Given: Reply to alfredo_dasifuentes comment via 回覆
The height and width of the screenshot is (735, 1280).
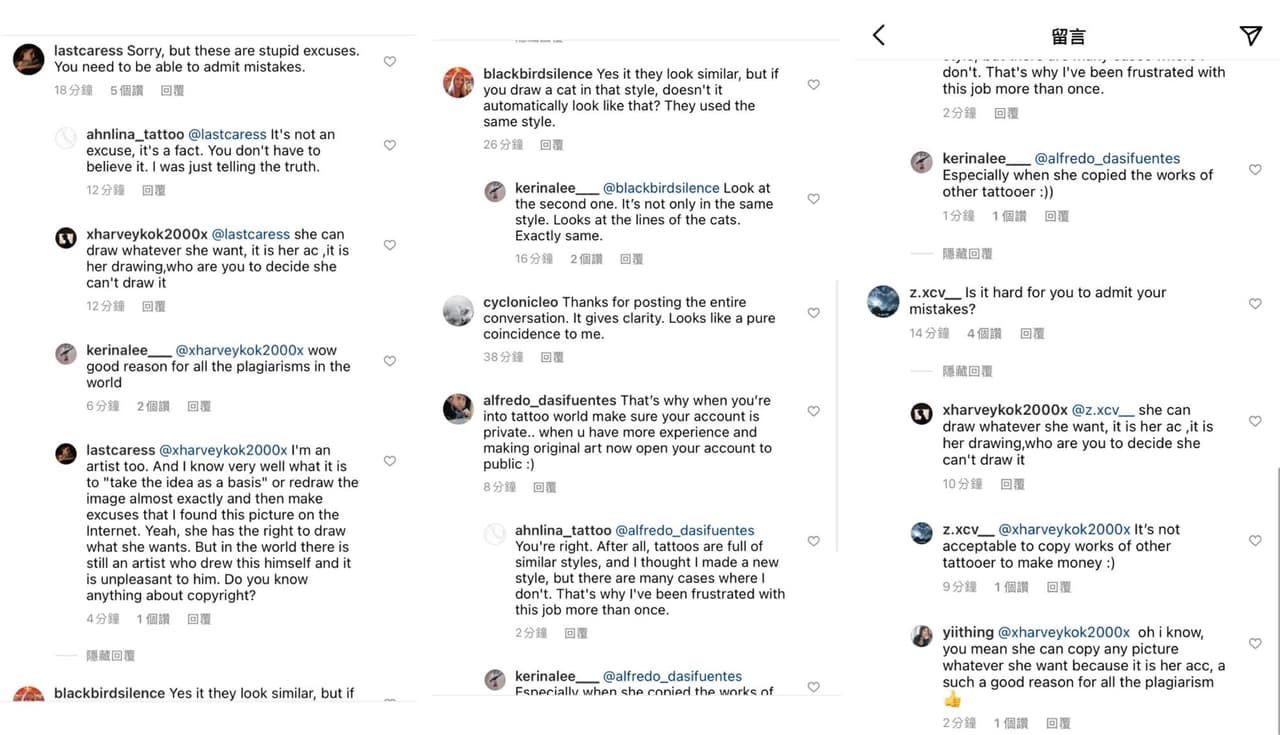Looking at the screenshot, I should (544, 487).
